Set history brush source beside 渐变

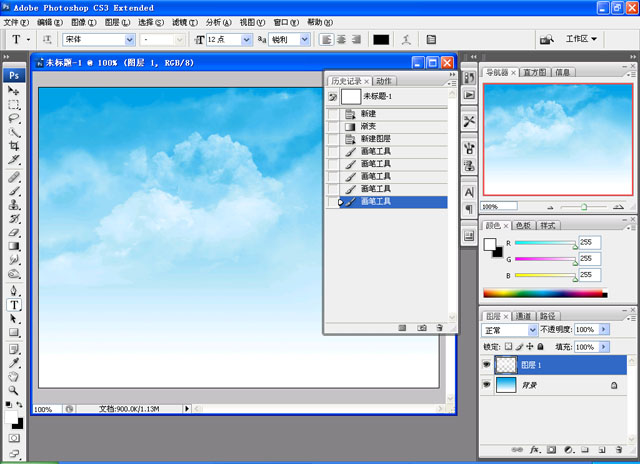[333, 127]
